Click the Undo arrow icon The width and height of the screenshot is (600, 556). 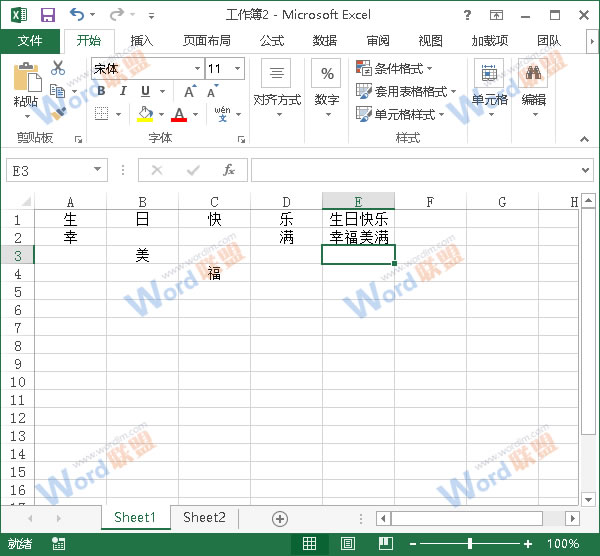pyautogui.click(x=77, y=15)
